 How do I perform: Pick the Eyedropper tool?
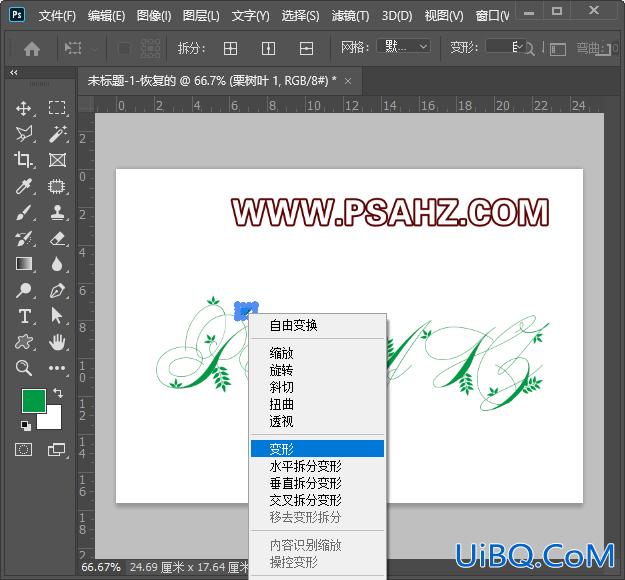tap(24, 186)
